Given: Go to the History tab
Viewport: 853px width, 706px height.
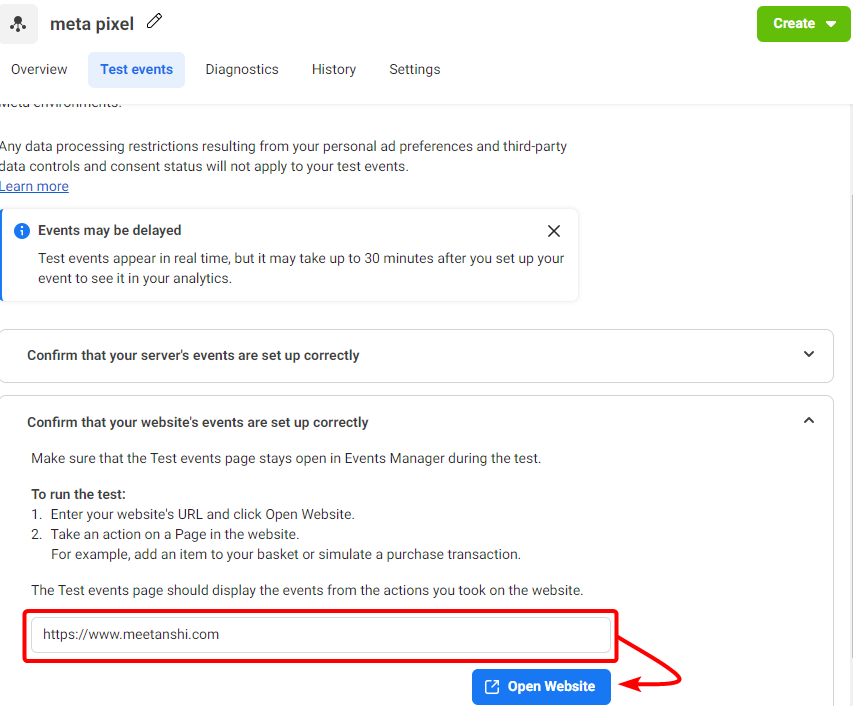Looking at the screenshot, I should point(334,70).
